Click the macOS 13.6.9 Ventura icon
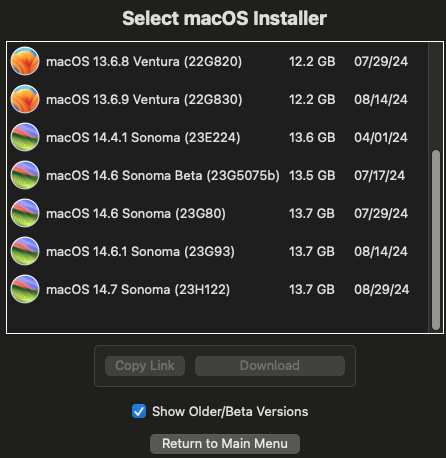This screenshot has width=446, height=458. (x=25, y=99)
